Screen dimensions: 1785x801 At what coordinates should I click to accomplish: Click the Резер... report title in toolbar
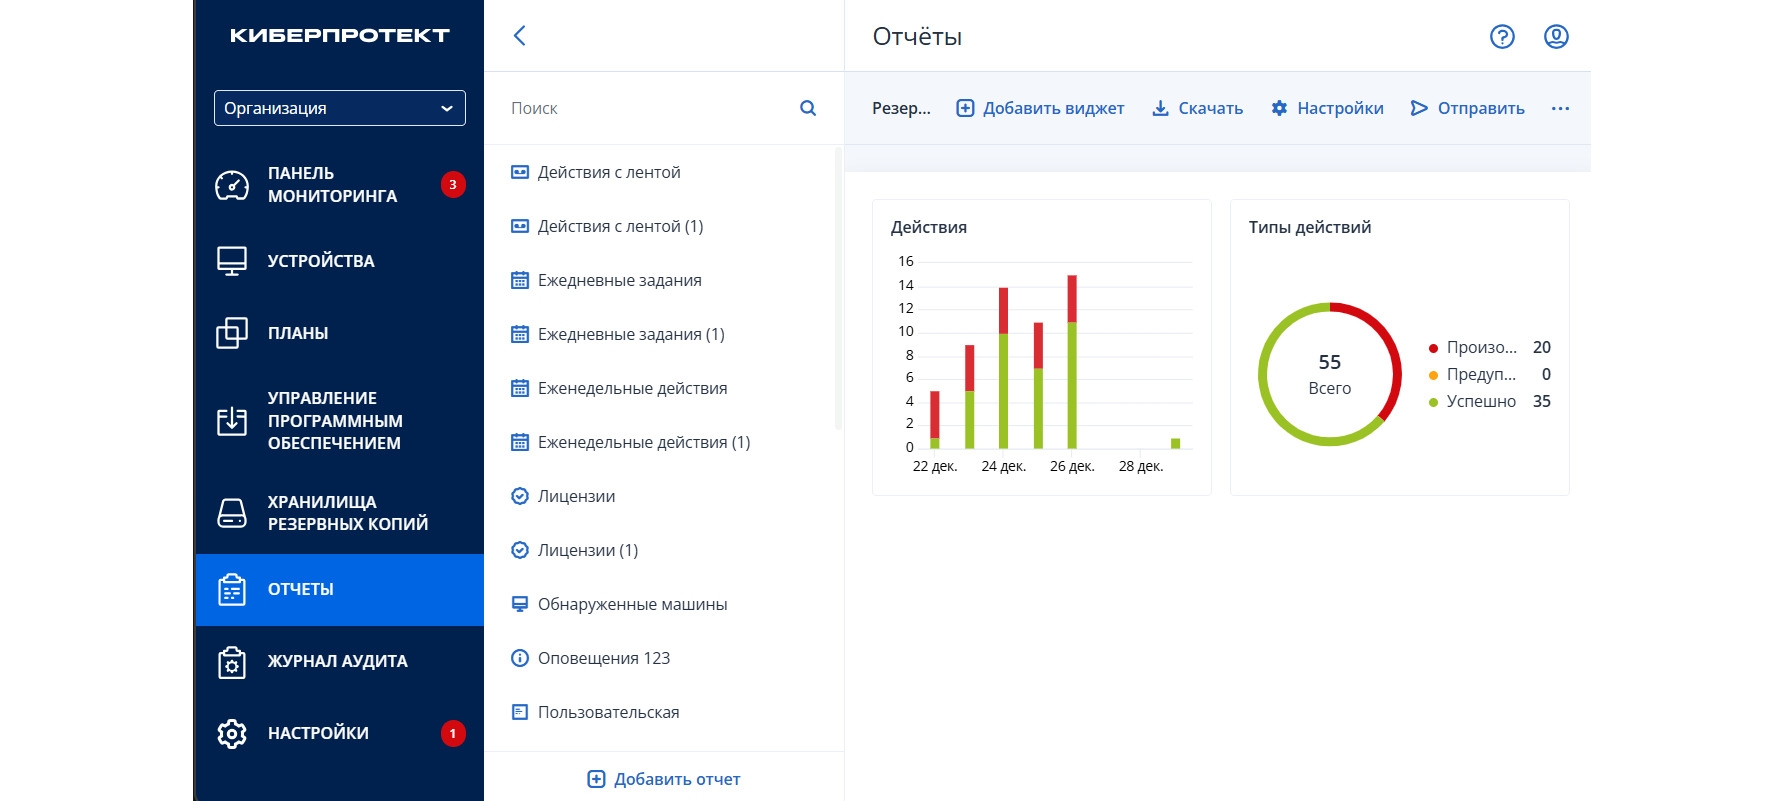coord(901,108)
